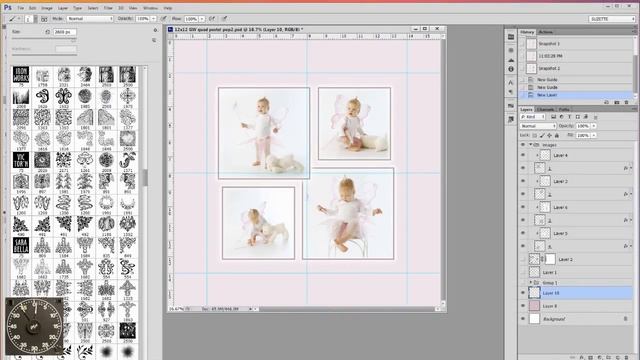Open brush picker settings gear icon
This screenshot has height=360, width=640.
click(x=155, y=30)
